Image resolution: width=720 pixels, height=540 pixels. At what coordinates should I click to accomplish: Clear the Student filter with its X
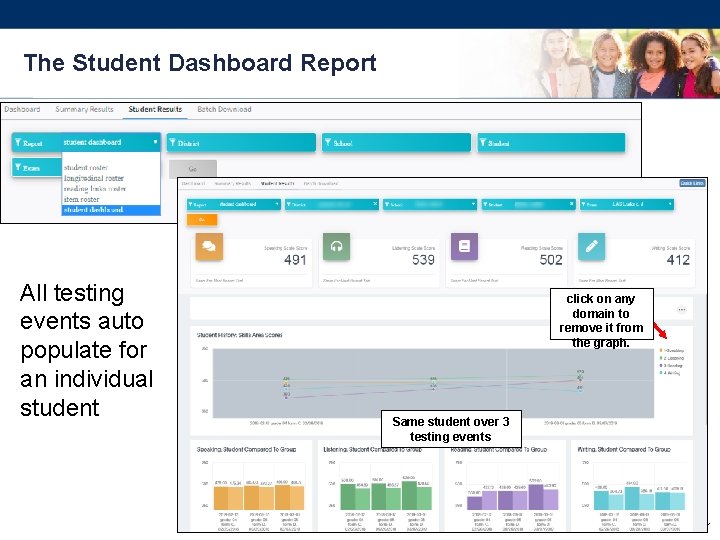click(572, 203)
